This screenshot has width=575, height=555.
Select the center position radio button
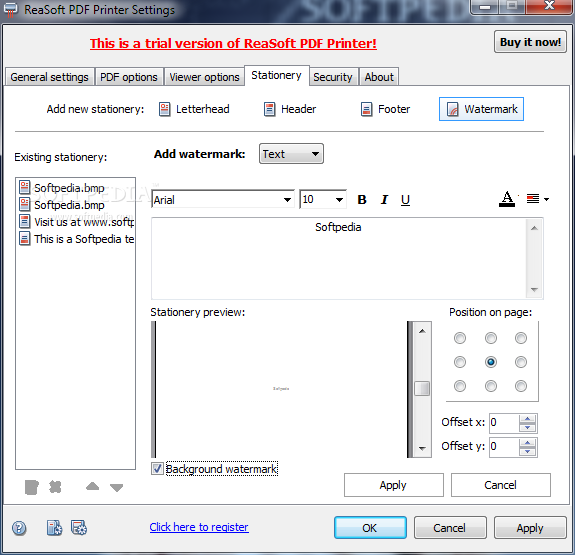coord(491,362)
